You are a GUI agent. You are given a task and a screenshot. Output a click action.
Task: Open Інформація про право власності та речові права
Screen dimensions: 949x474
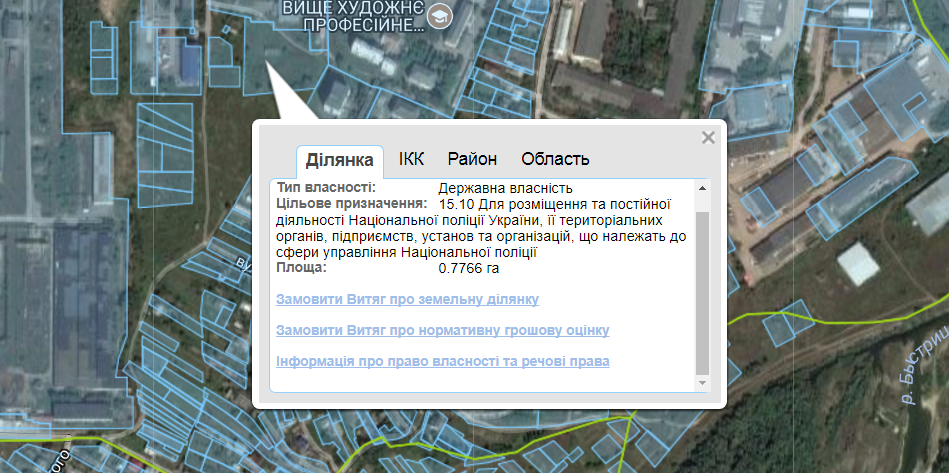click(x=442, y=361)
